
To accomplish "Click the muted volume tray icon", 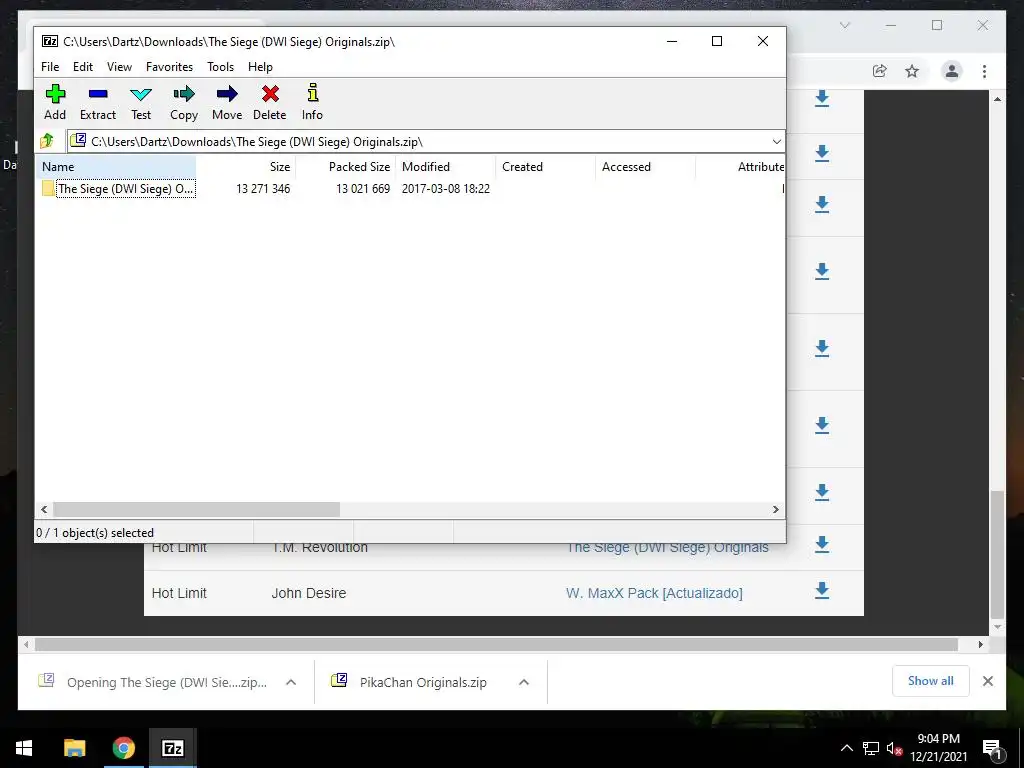I will pyautogui.click(x=894, y=748).
